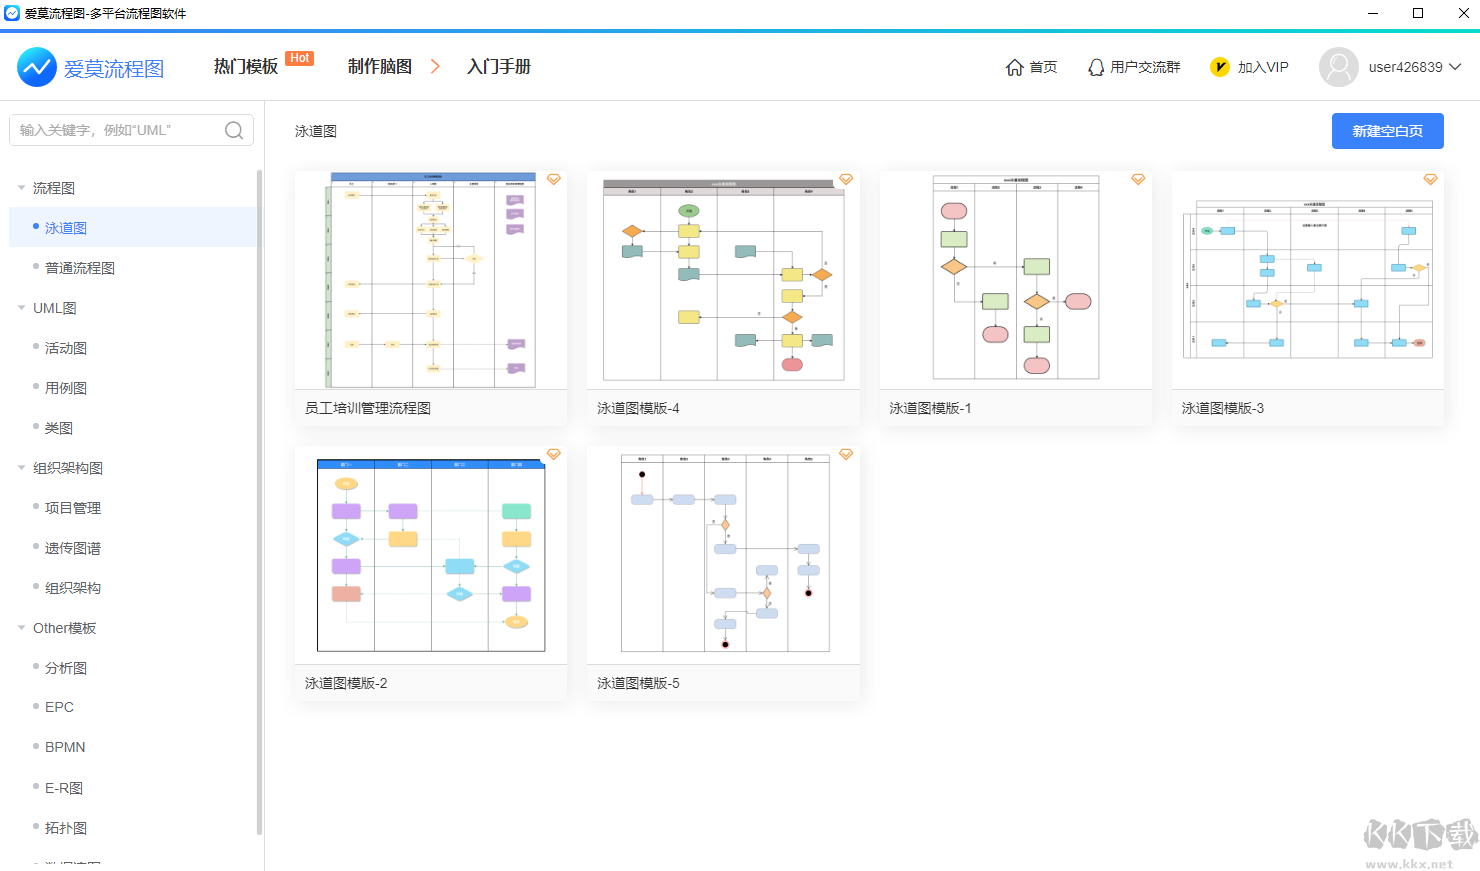Screen dimensions: 1480x871
Task: Click the VIP diamond badge on 泳道图模版-5
Action: 846,454
